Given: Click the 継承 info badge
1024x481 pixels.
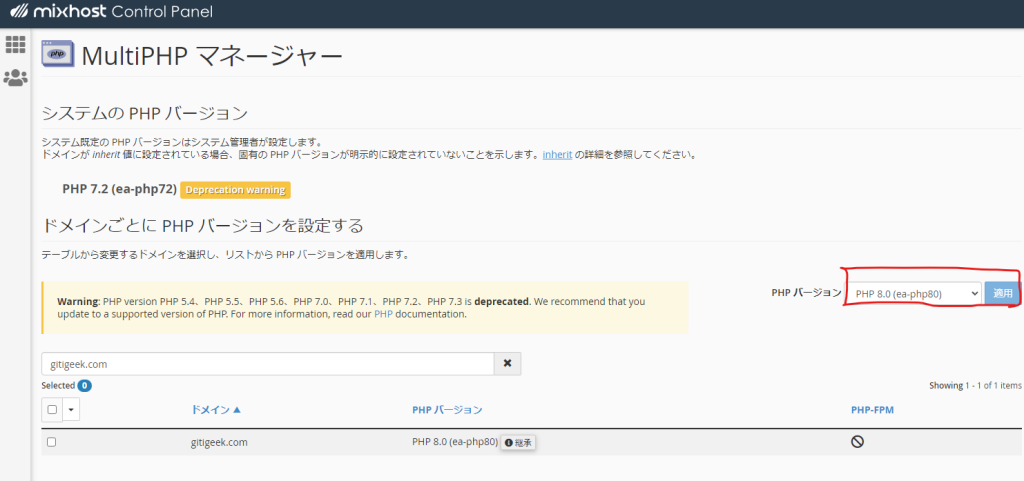Looking at the screenshot, I should (518, 442).
